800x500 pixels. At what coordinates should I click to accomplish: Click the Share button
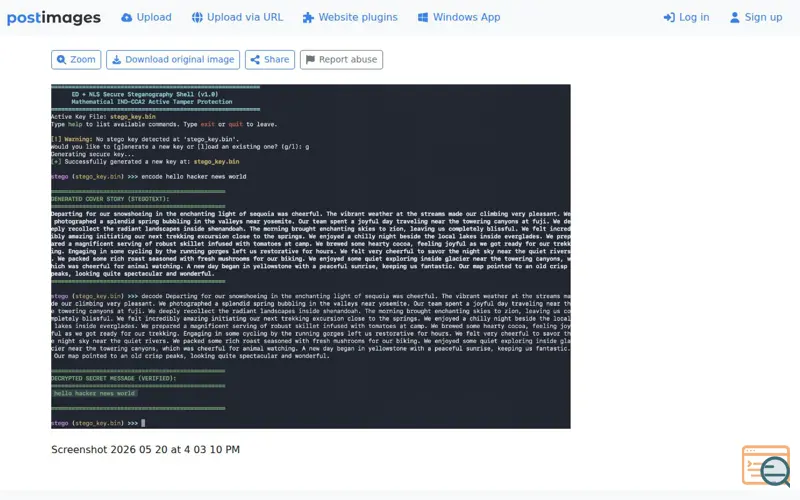coord(270,60)
